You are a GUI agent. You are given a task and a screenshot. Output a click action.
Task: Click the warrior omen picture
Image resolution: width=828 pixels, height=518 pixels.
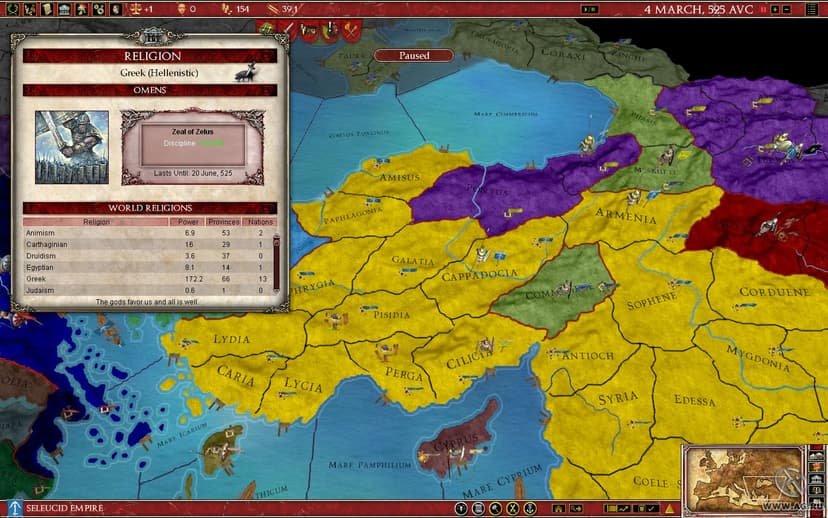click(x=72, y=147)
